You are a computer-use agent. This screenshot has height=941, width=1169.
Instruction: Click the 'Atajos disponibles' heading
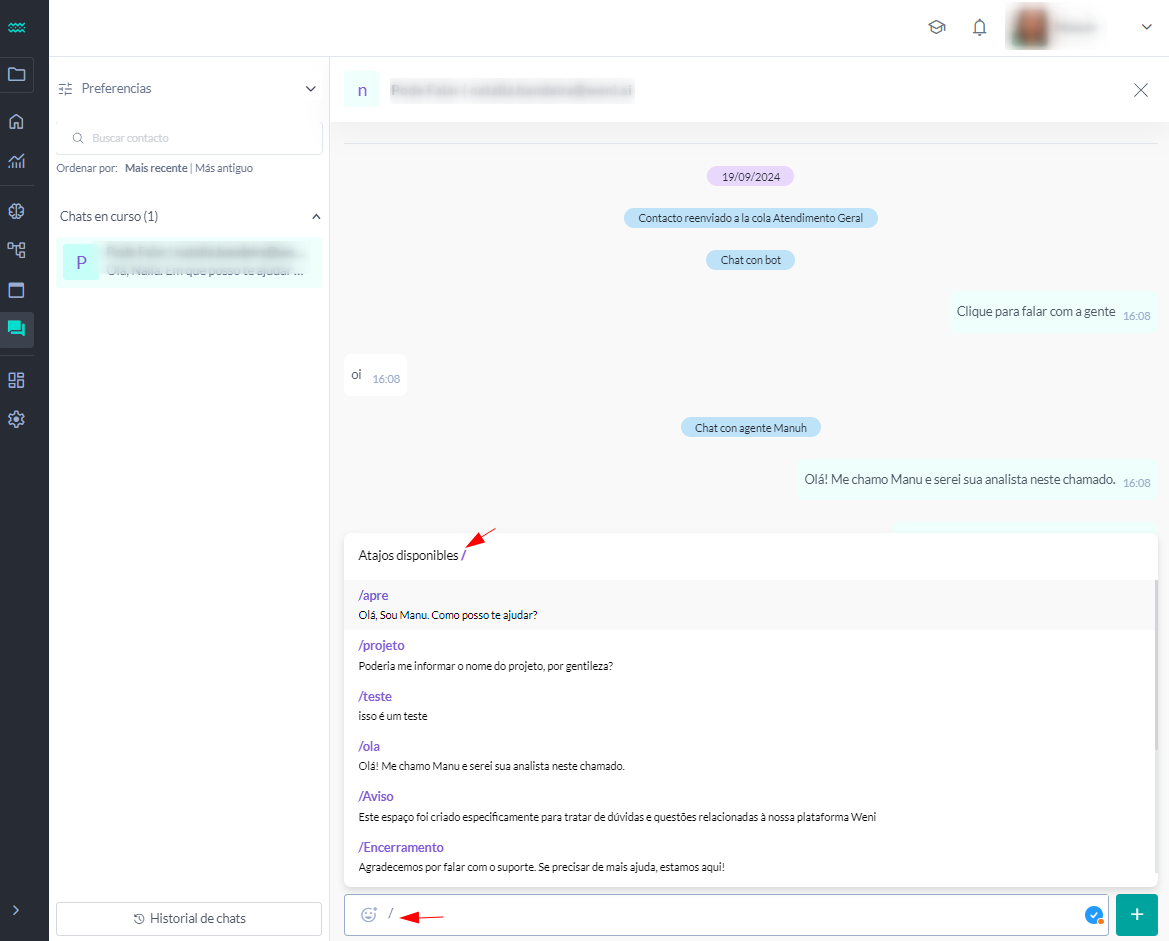click(408, 556)
